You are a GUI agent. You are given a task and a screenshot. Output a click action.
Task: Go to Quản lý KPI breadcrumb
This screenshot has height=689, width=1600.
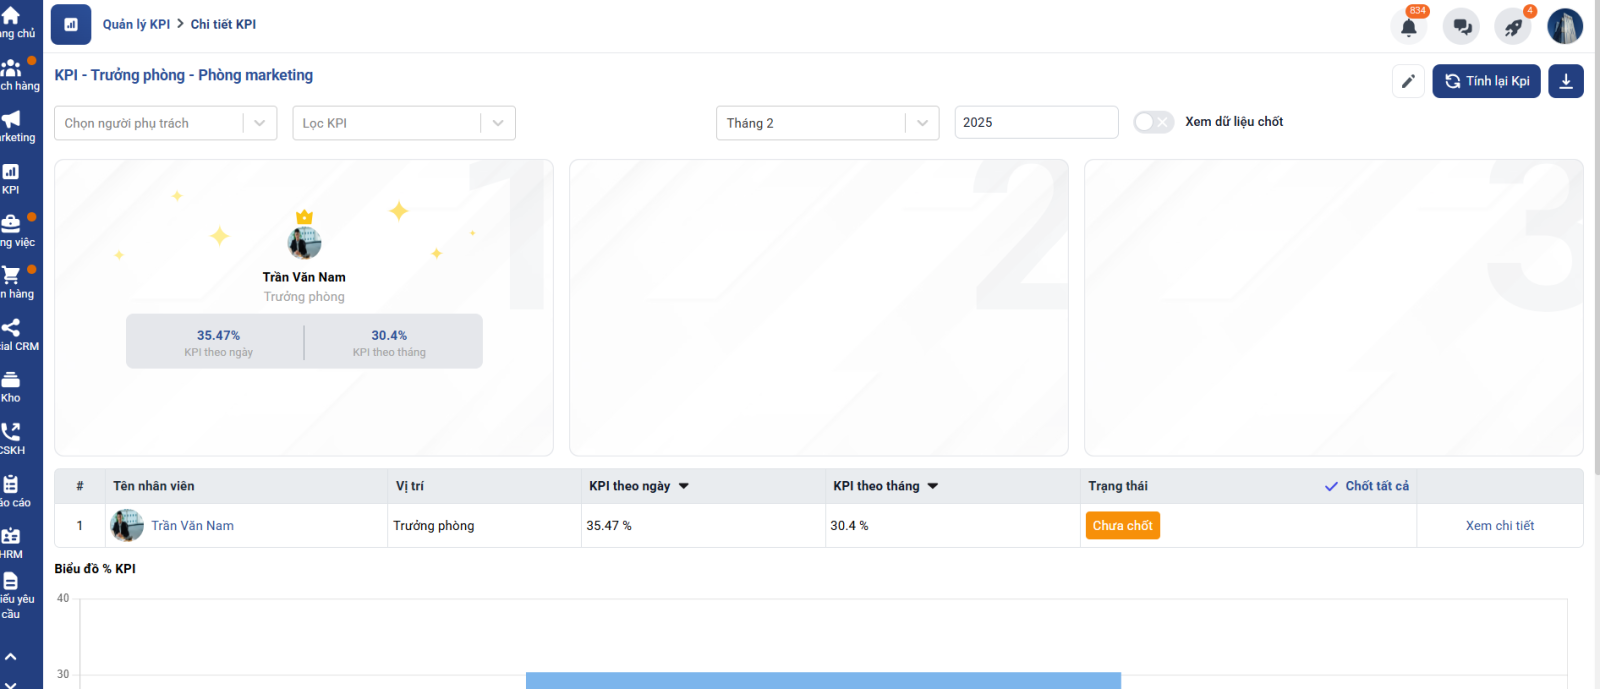(136, 24)
